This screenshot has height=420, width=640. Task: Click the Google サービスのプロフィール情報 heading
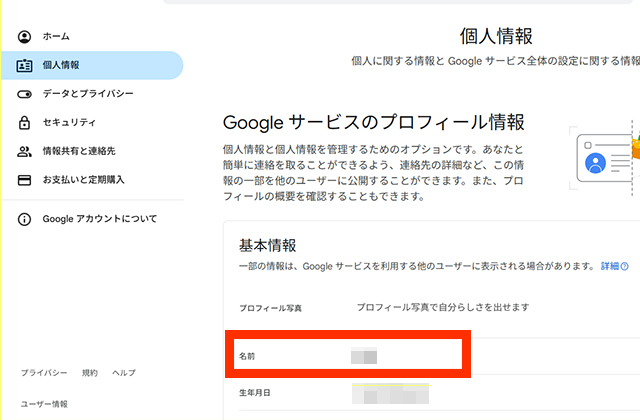click(373, 122)
